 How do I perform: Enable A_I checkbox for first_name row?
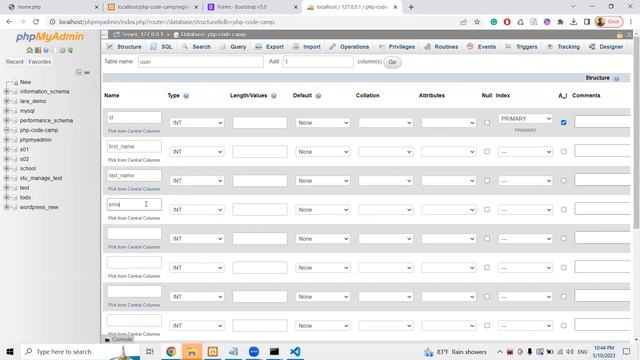tap(564, 151)
